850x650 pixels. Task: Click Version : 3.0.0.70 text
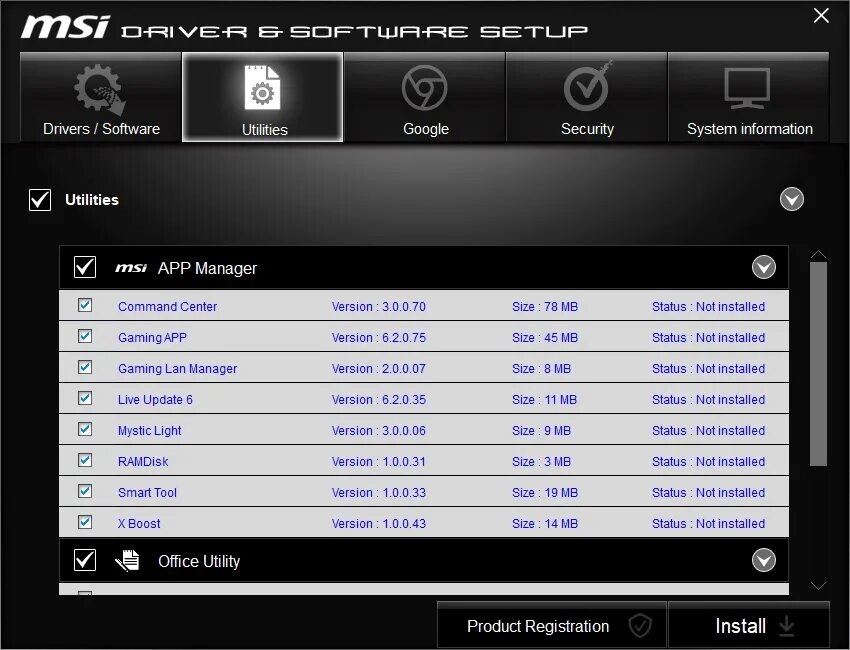pos(378,306)
